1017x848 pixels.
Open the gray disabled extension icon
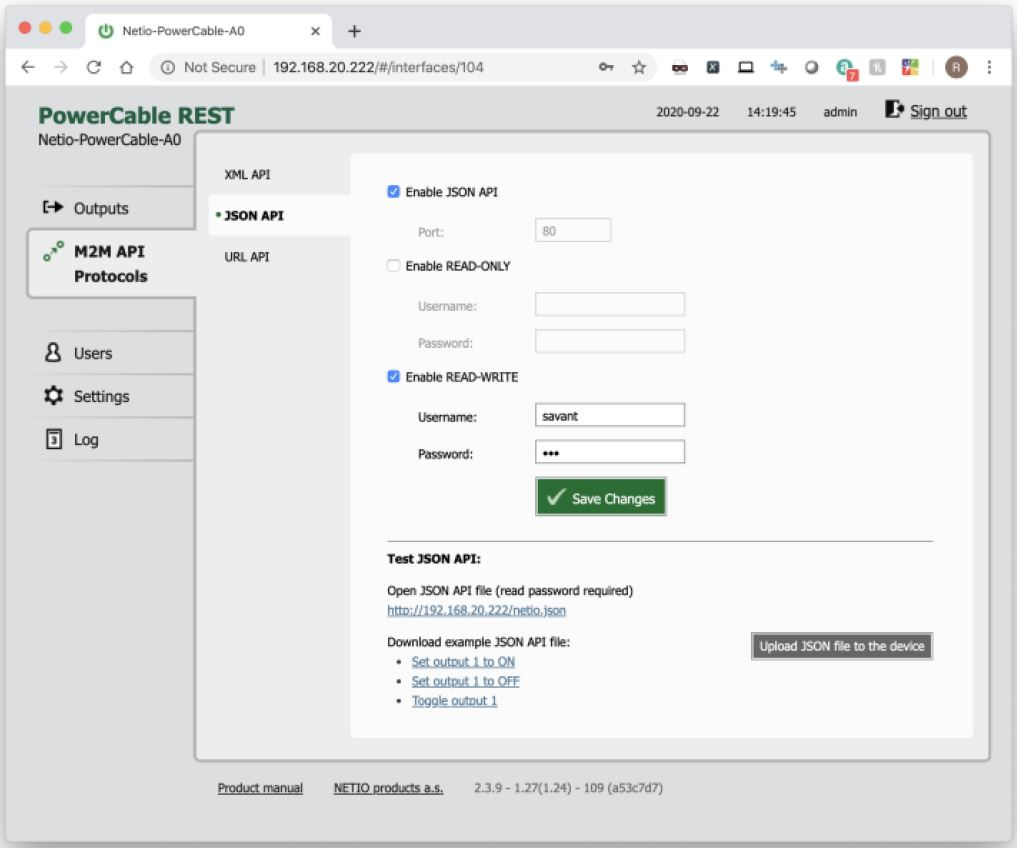(877, 67)
